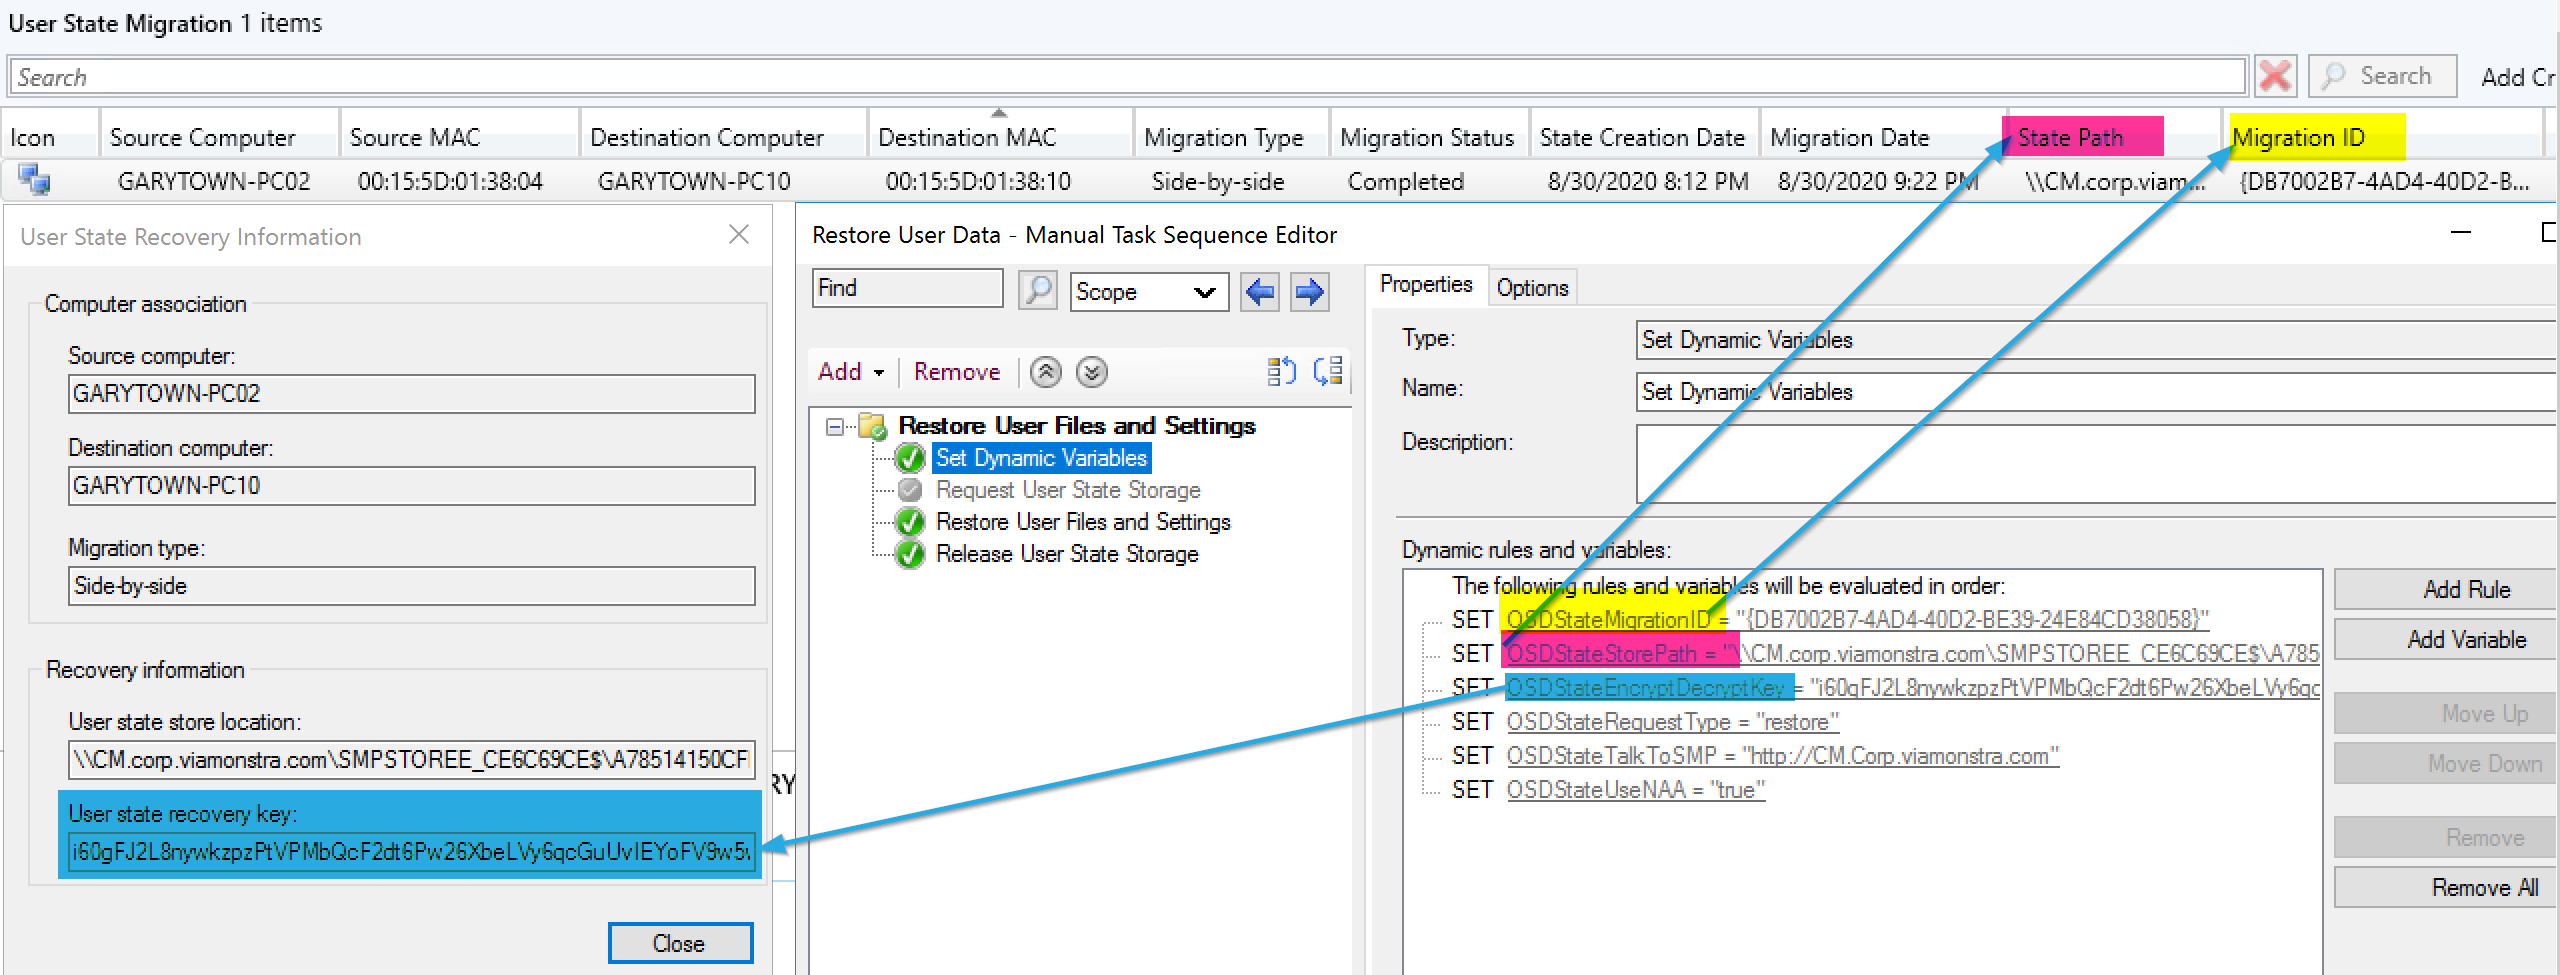Click the magnifier Find icon in editor
The height and width of the screenshot is (975, 2560).
(1037, 291)
